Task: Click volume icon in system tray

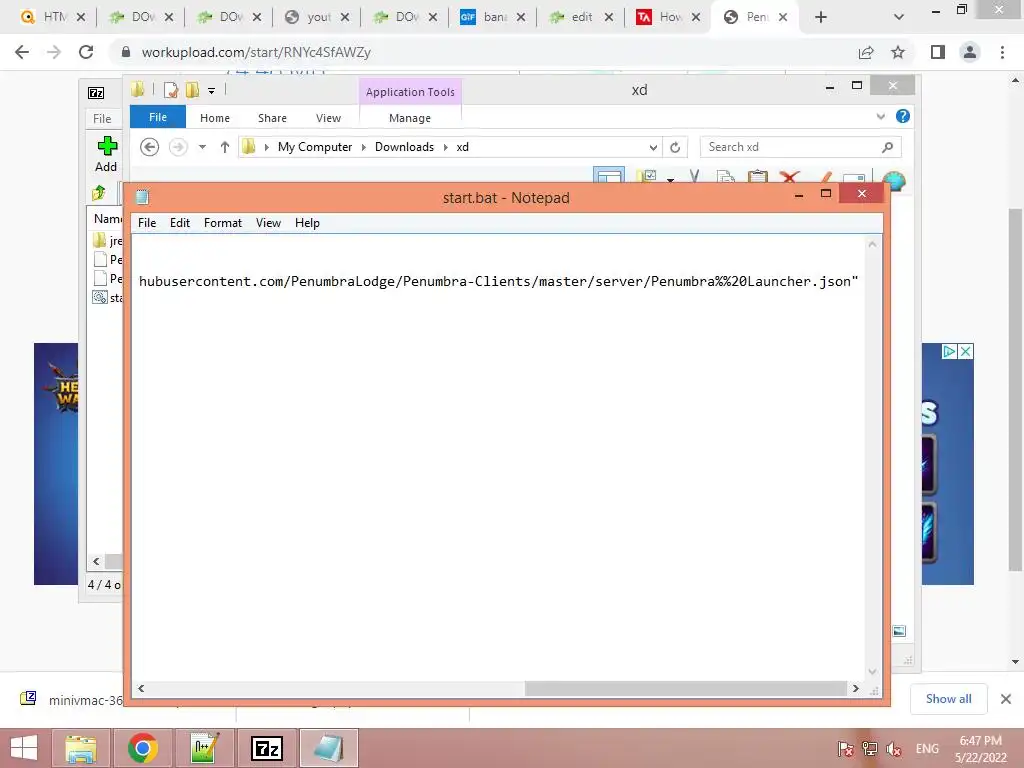Action: click(x=894, y=749)
